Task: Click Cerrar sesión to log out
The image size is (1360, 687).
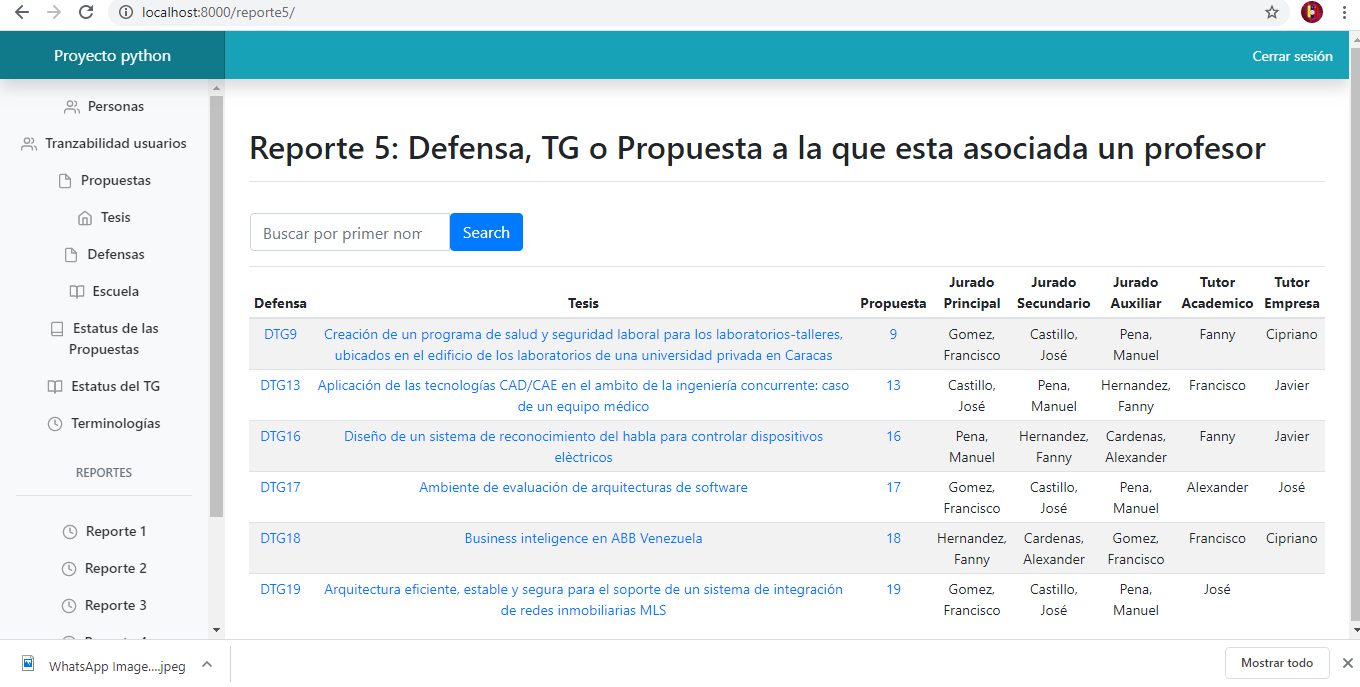Action: click(x=1292, y=57)
